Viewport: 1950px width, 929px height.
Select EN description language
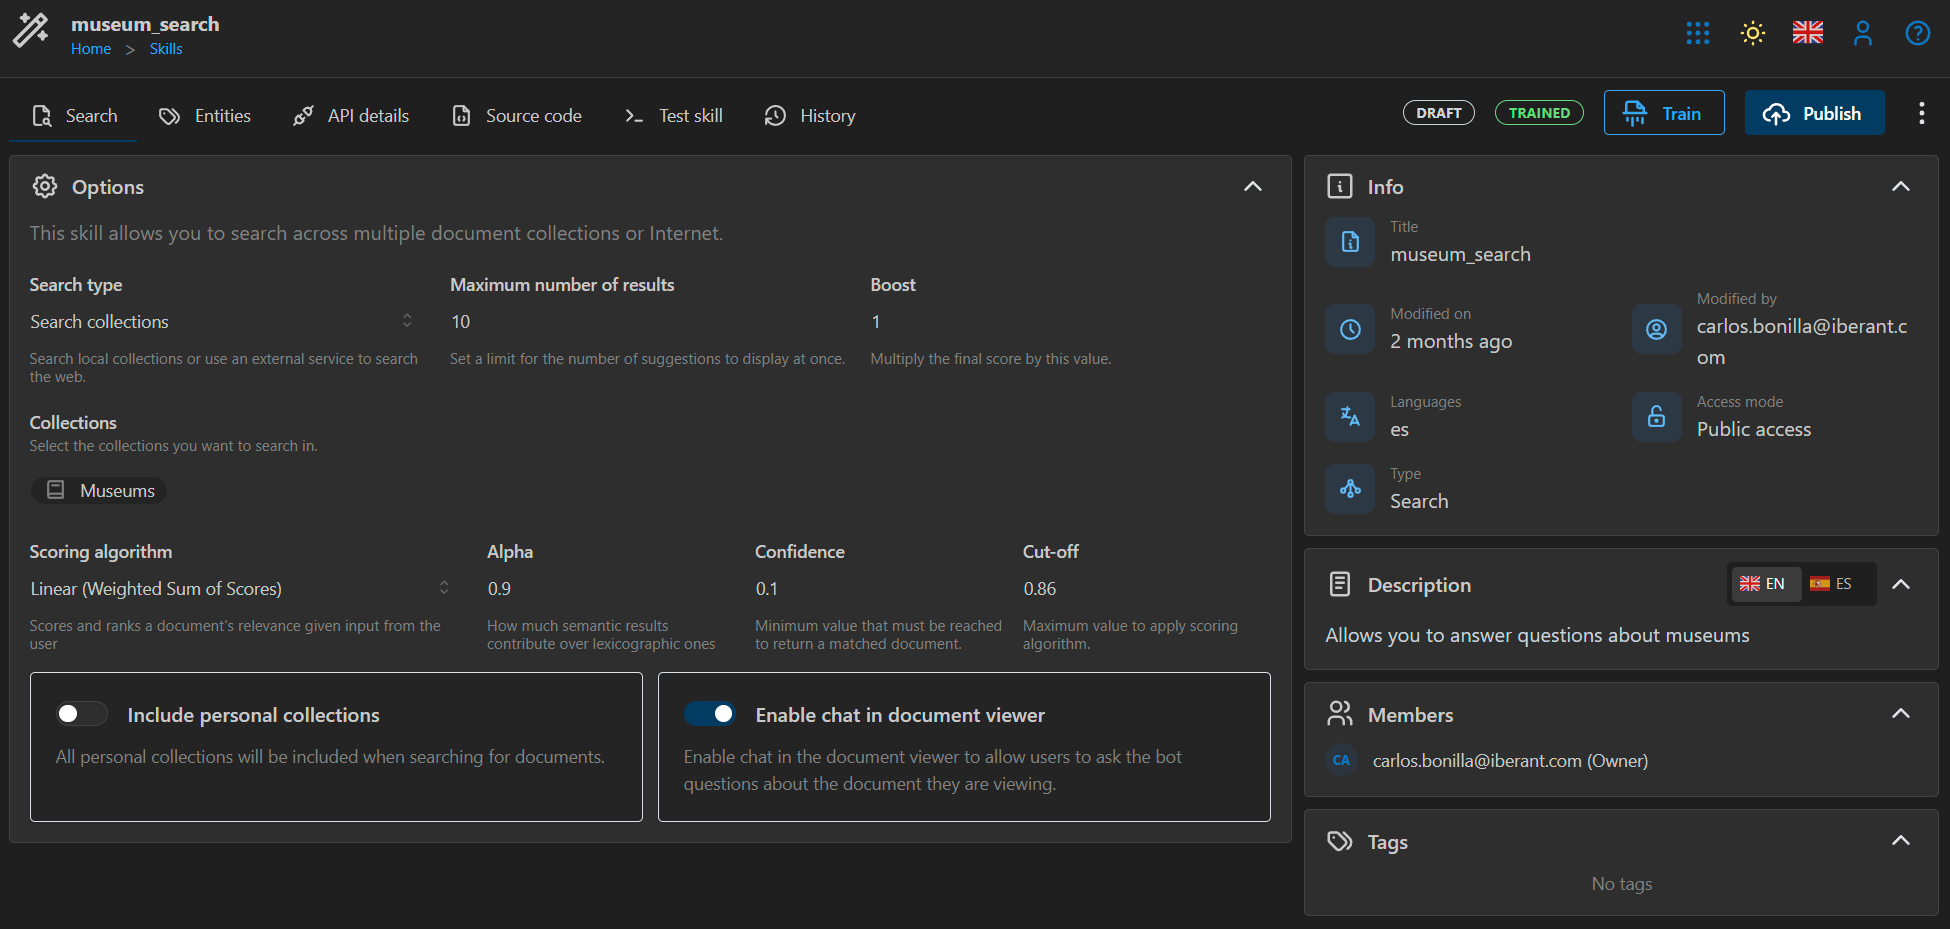(1764, 584)
